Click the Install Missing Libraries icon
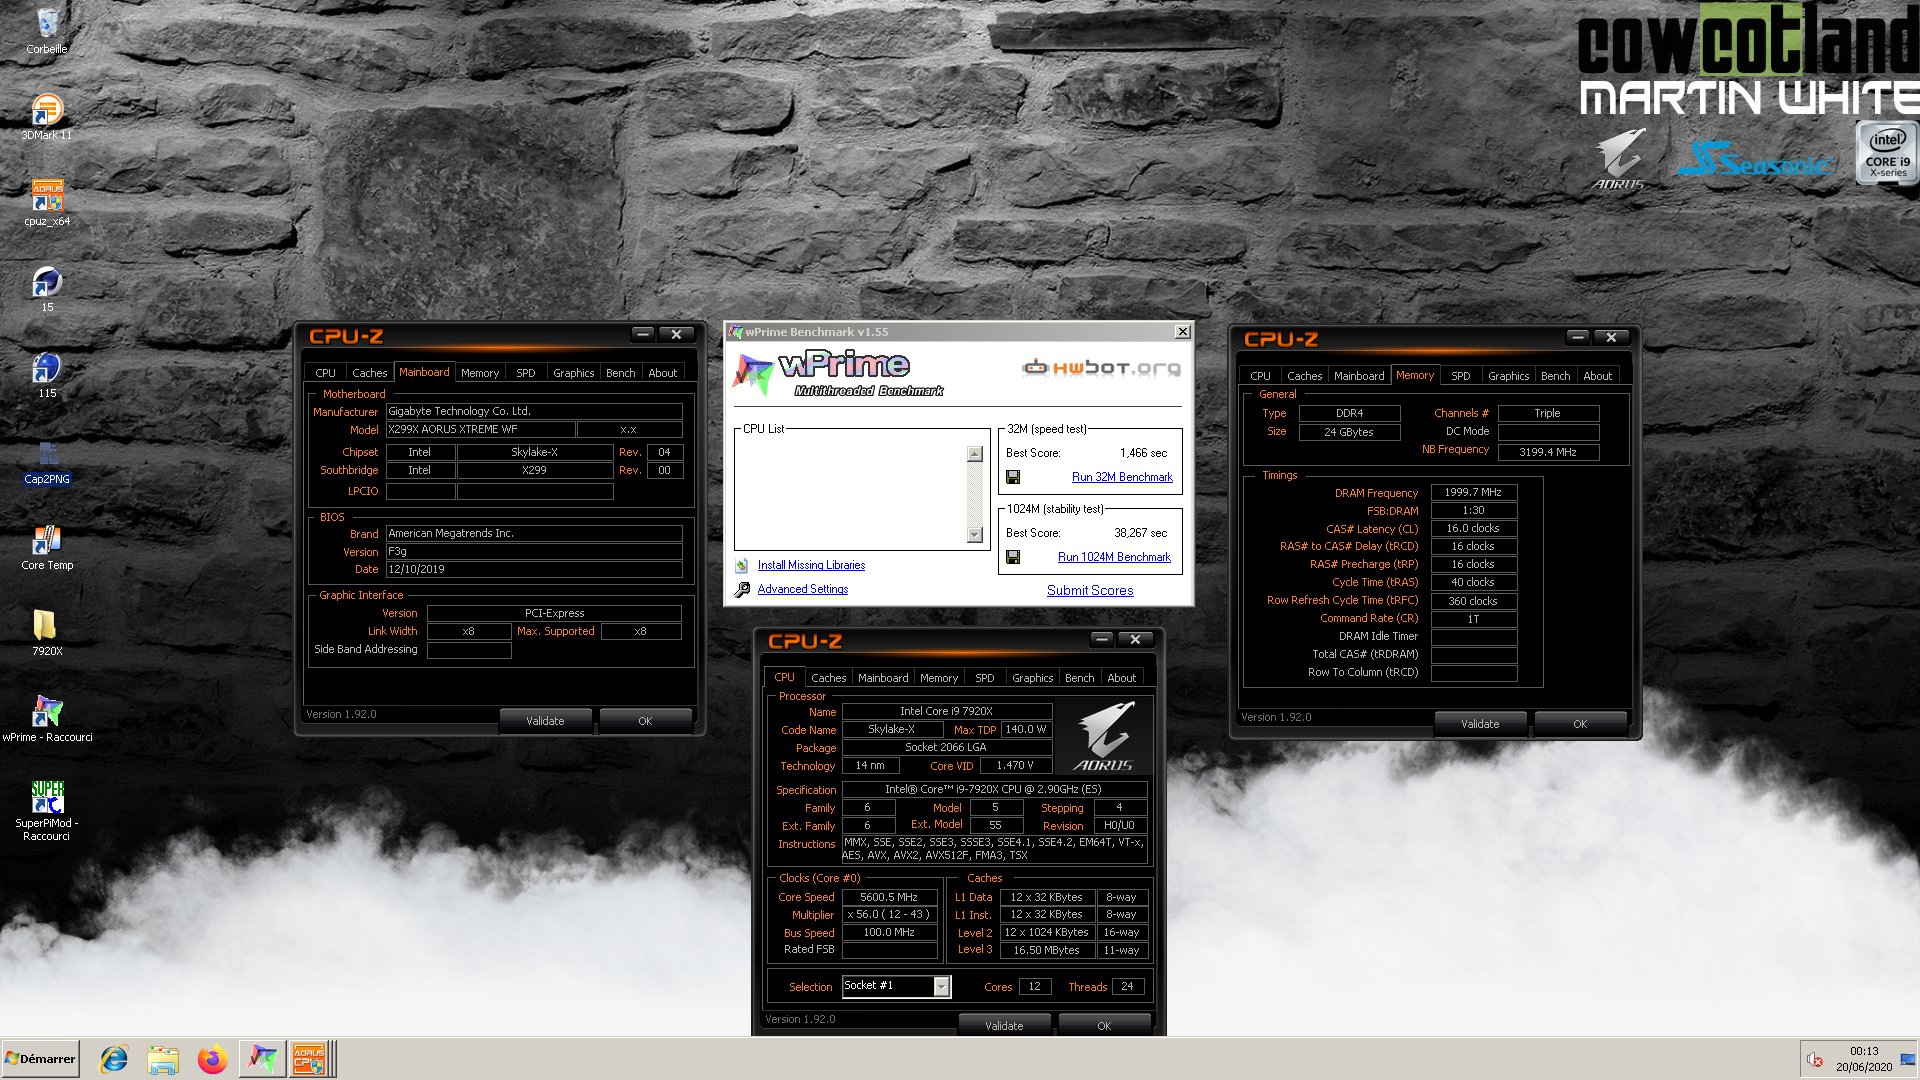The height and width of the screenshot is (1080, 1920). pos(742,566)
